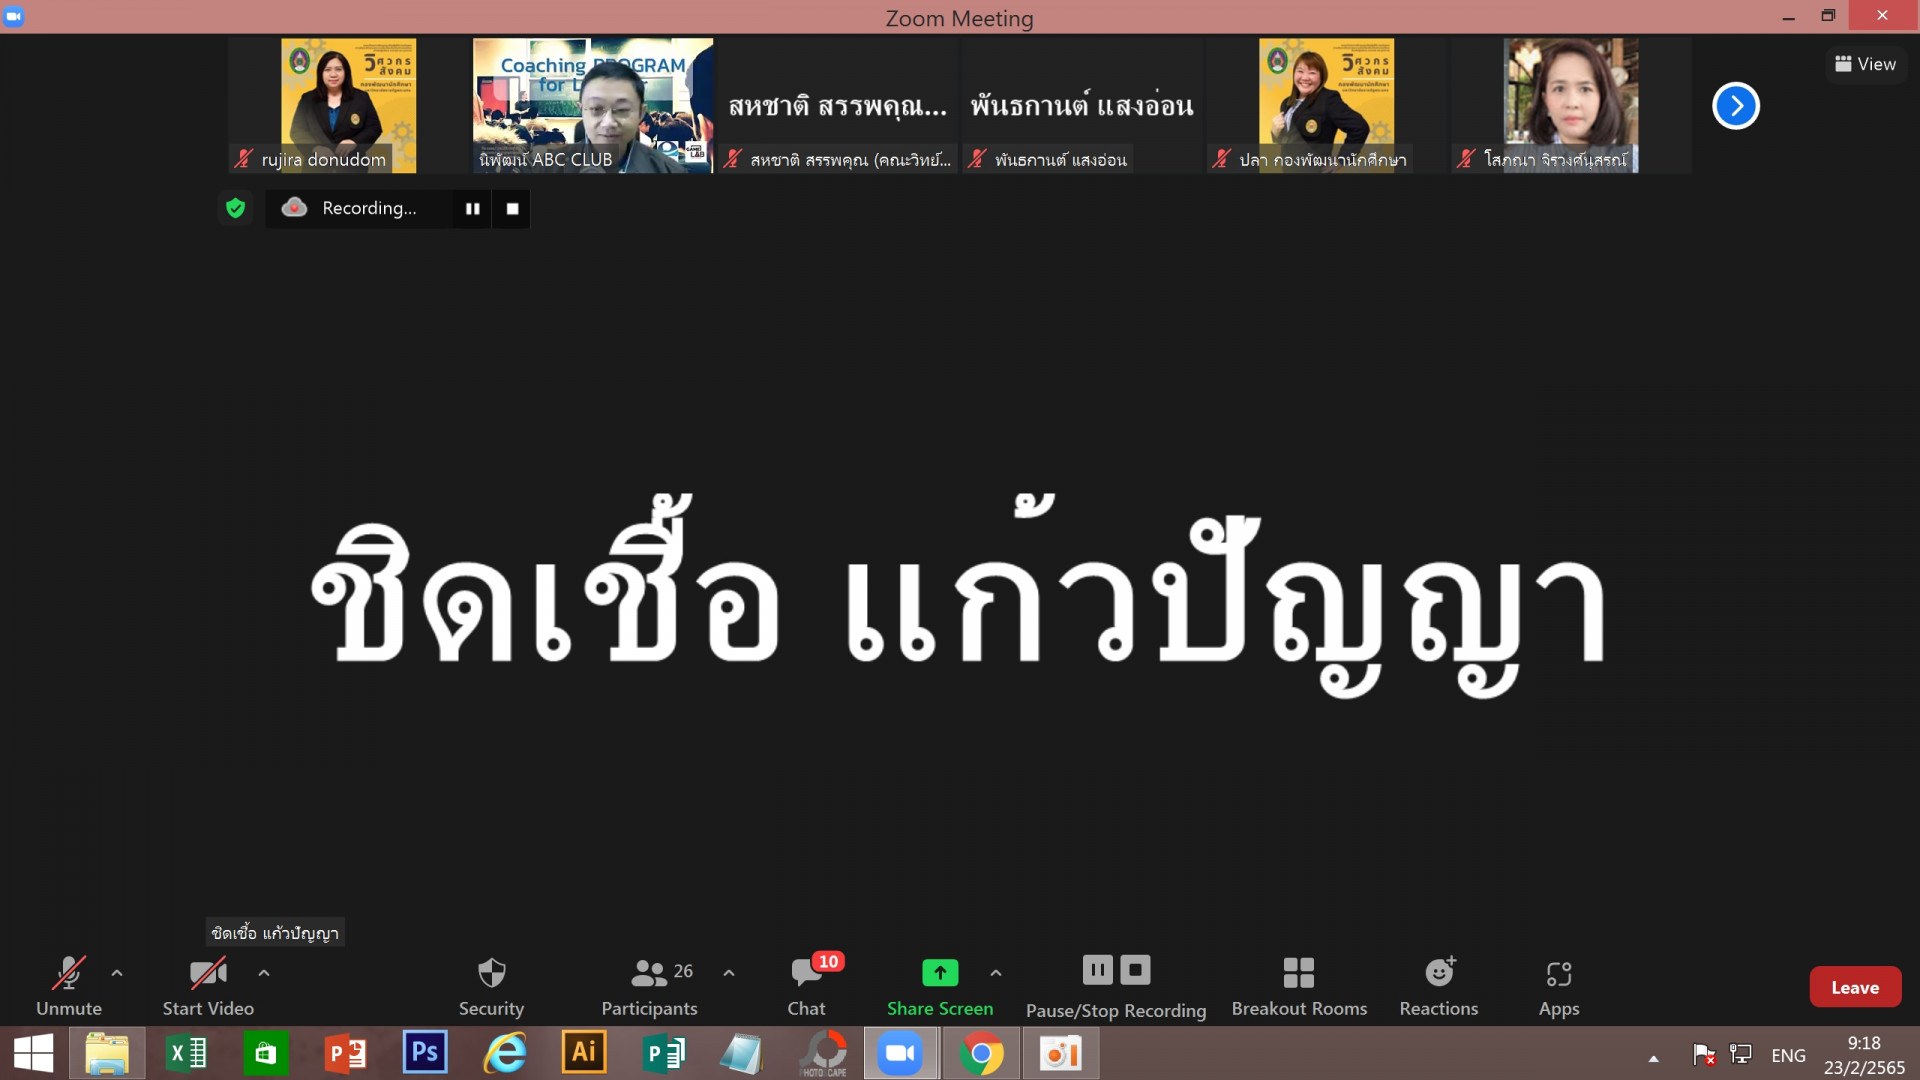
Task: Click the green encryption shield icon
Action: [236, 208]
